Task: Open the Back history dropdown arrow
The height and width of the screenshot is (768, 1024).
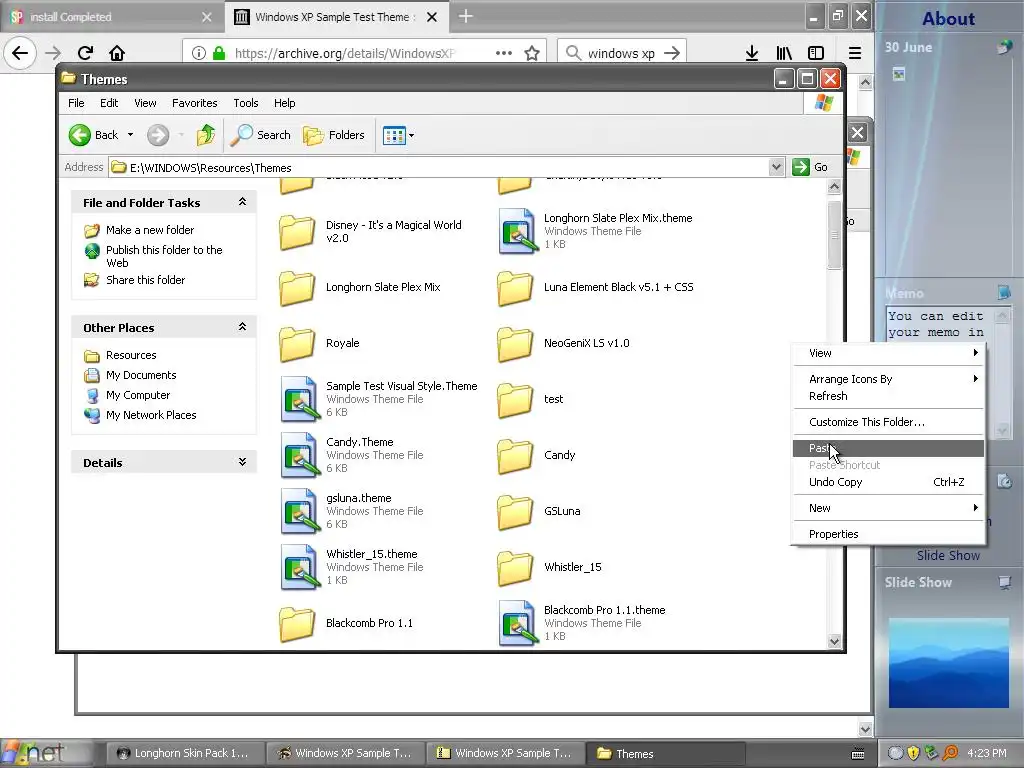Action: point(130,135)
